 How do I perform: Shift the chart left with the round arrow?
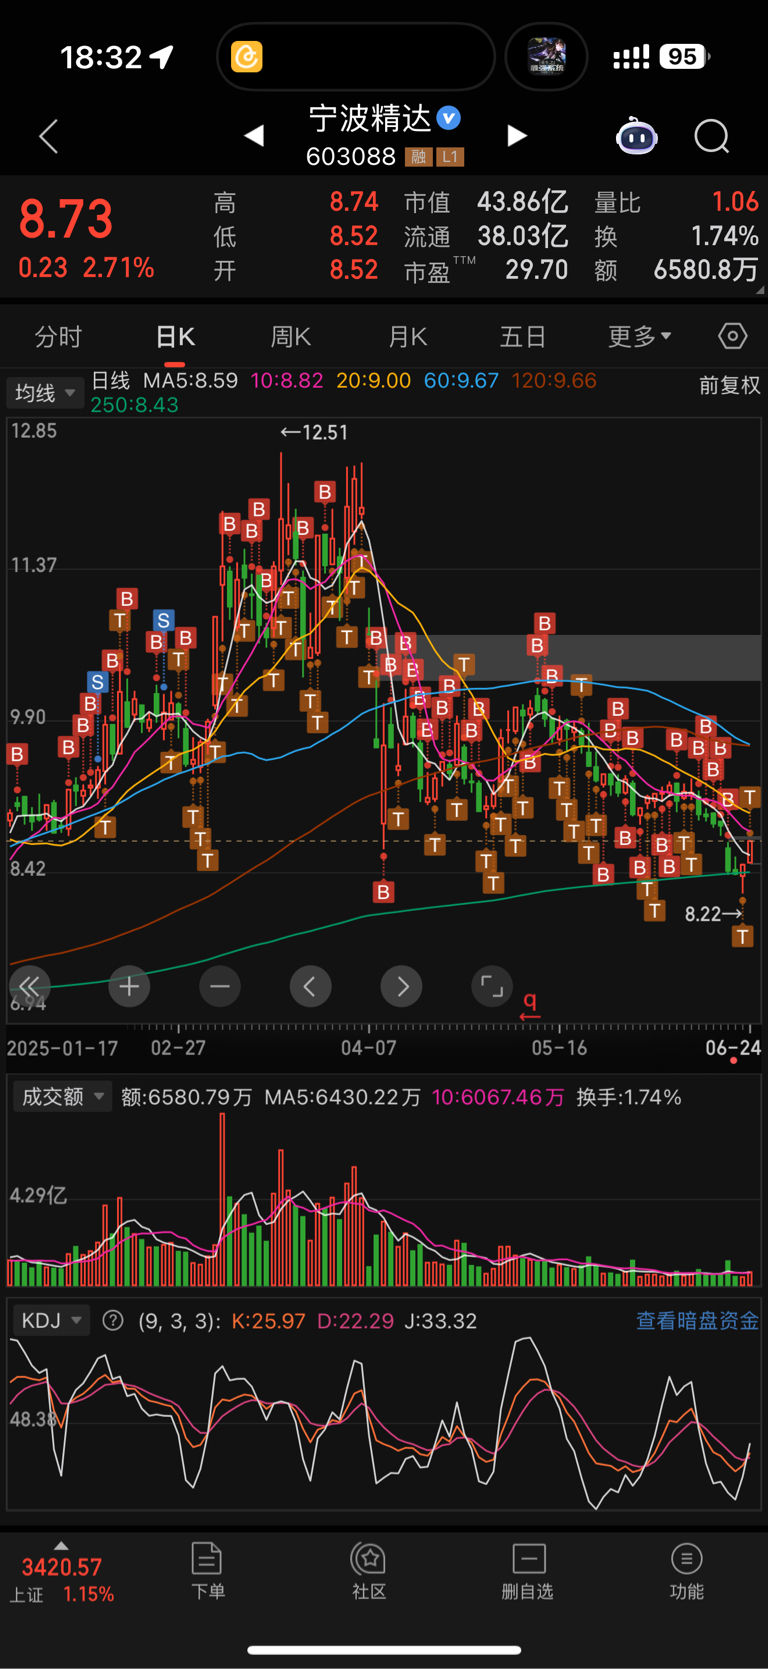310,987
